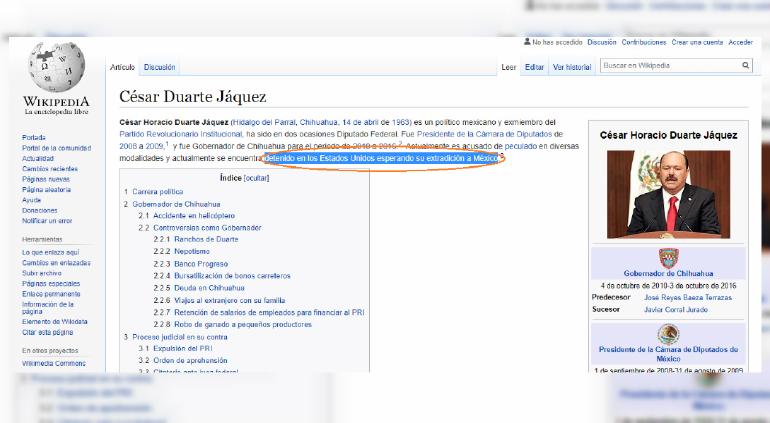Image resolution: width=770 pixels, height=423 pixels.
Task: Jump to 'Carrera política' section
Action: [158, 192]
